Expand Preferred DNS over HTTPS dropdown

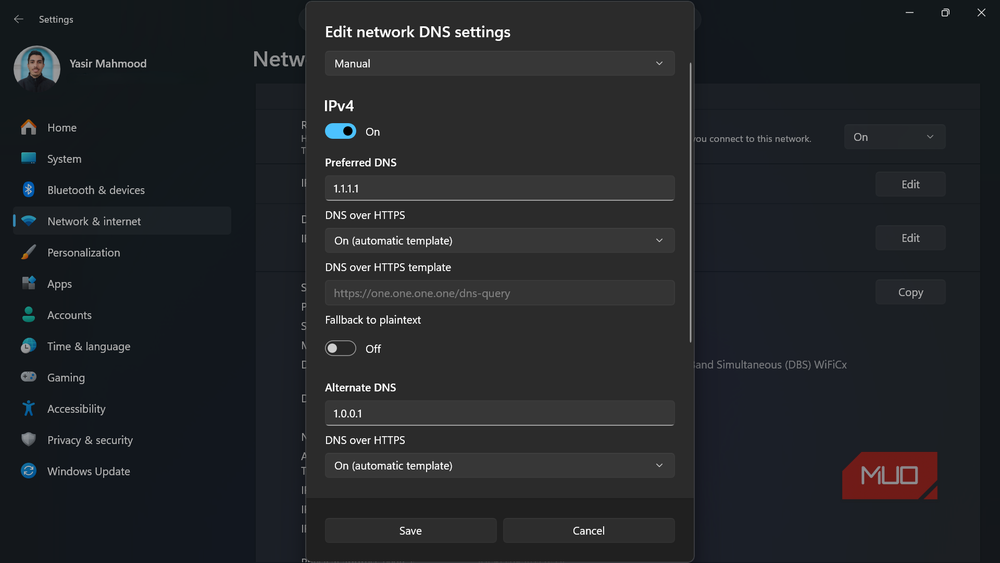point(499,240)
